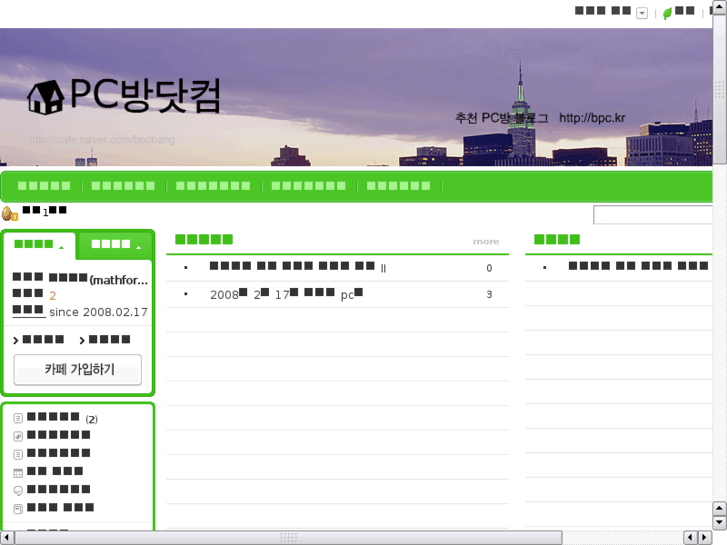This screenshot has height=545, width=727.
Task: Click the small arrow on the white tab
Action: pyautogui.click(x=61, y=248)
